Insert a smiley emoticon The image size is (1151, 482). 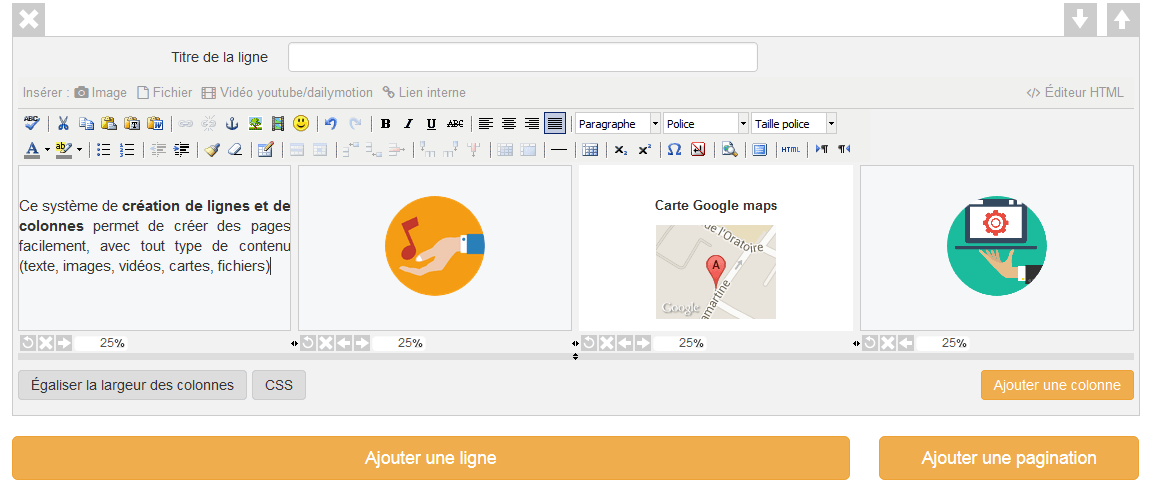point(300,124)
